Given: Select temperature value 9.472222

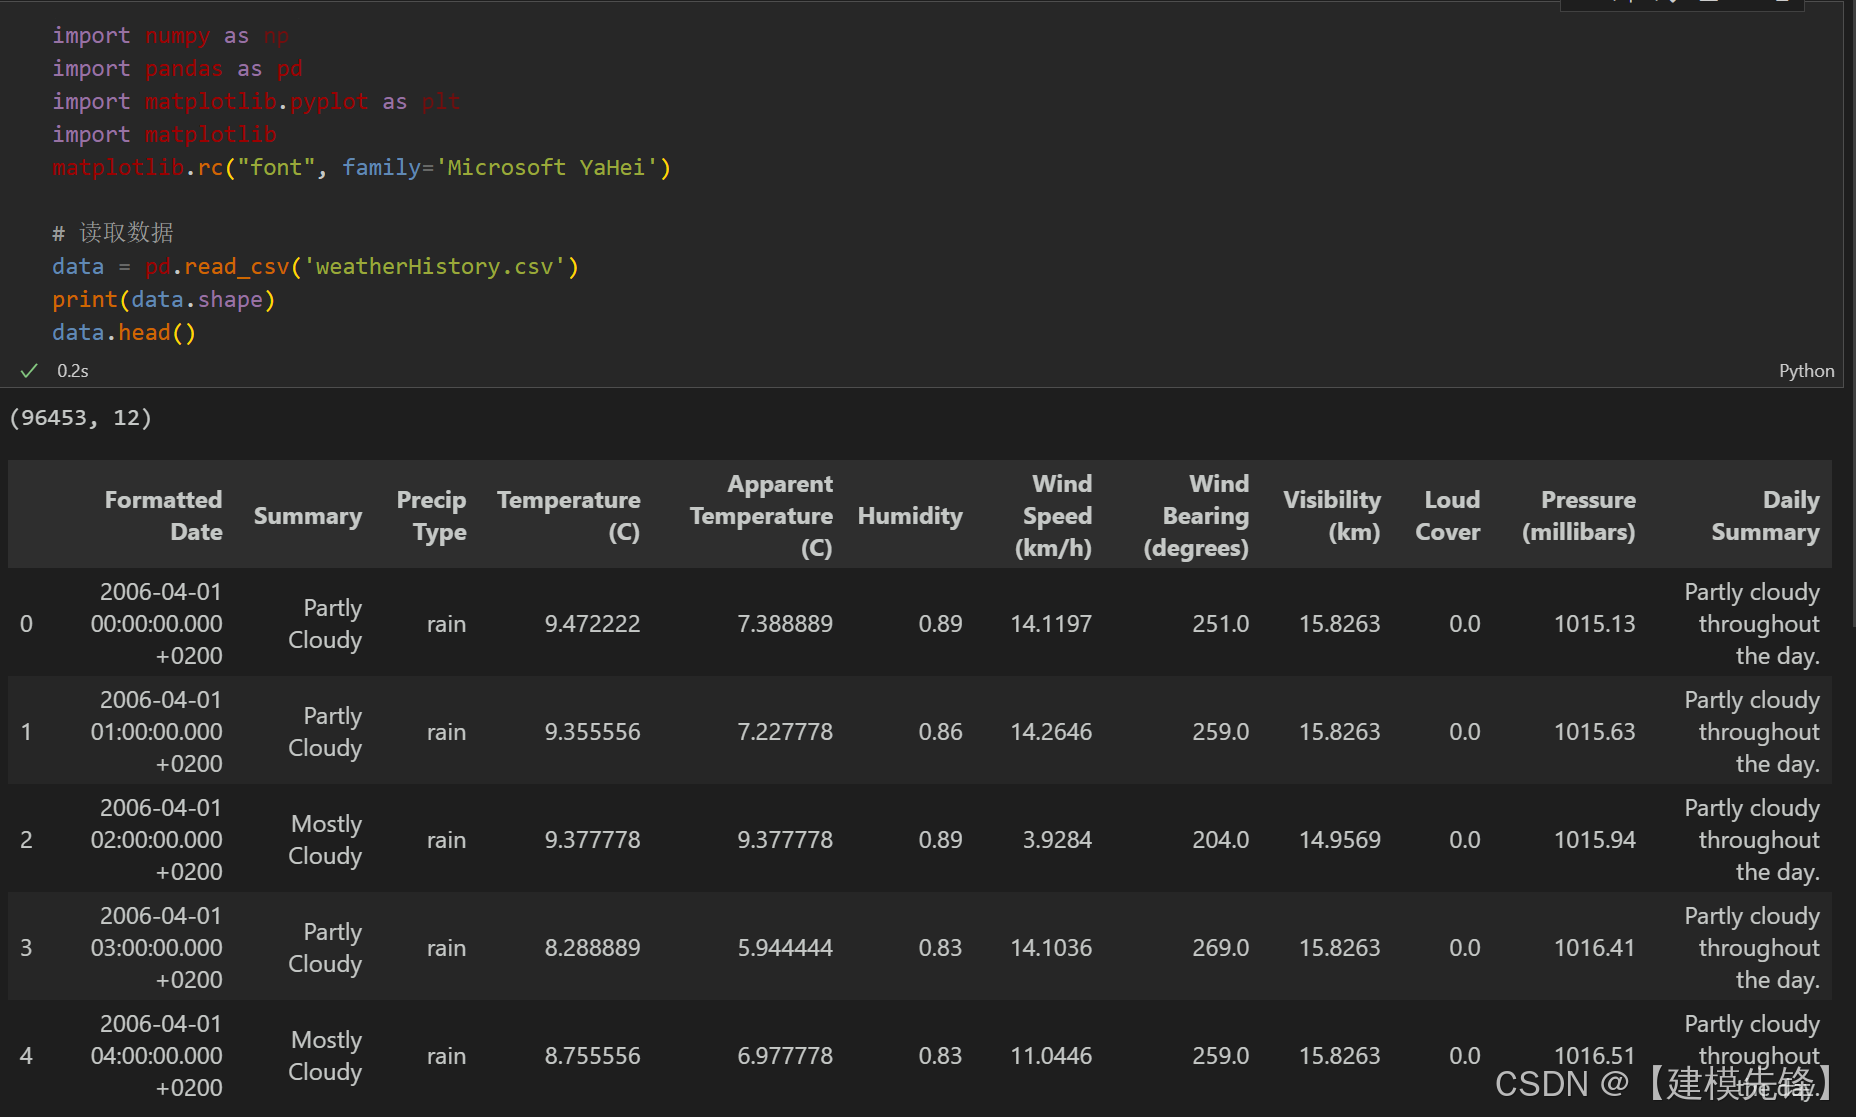Looking at the screenshot, I should click(x=592, y=624).
